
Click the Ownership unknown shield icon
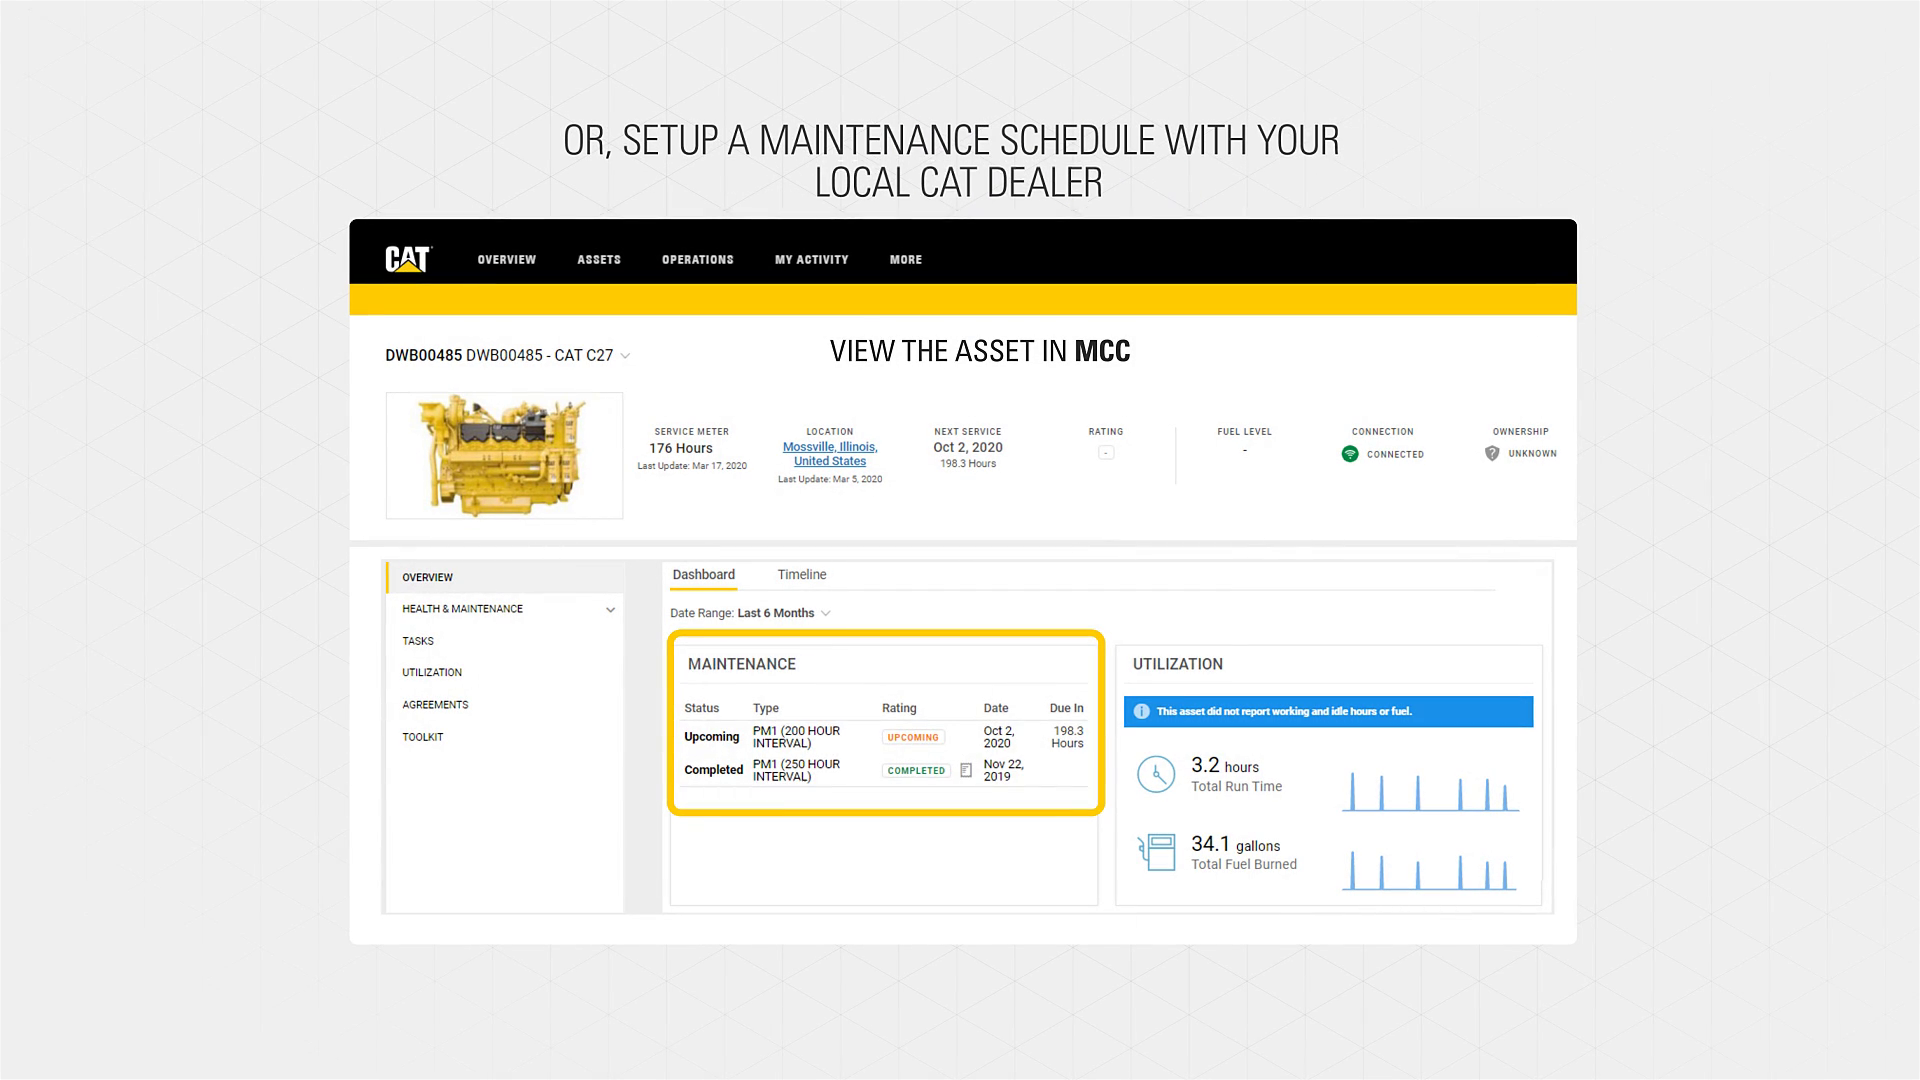(1491, 453)
